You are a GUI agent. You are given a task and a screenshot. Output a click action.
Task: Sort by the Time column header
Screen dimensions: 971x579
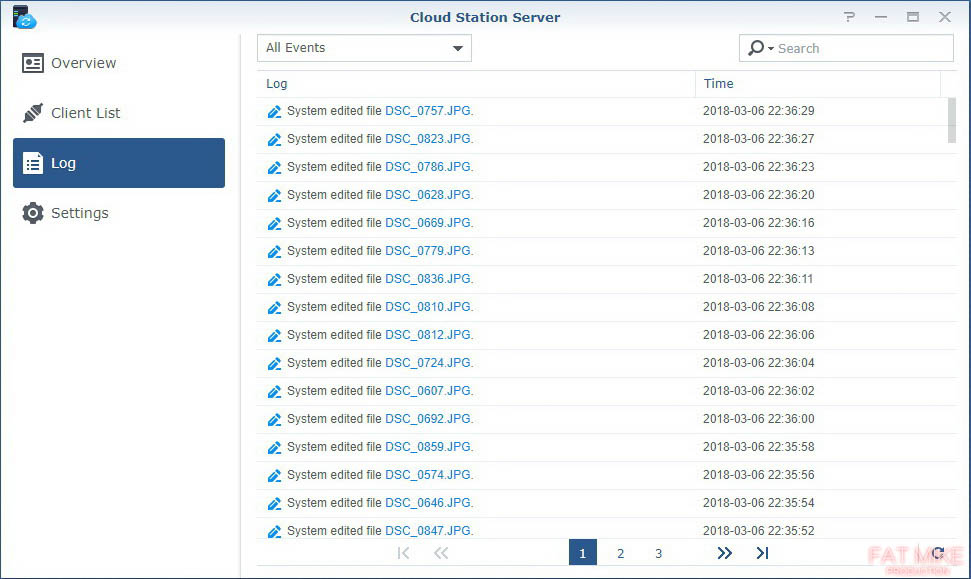click(817, 84)
